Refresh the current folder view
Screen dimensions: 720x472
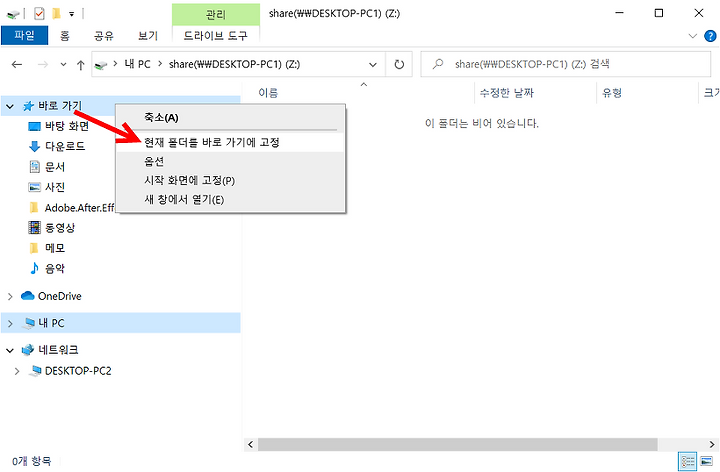[x=399, y=65]
